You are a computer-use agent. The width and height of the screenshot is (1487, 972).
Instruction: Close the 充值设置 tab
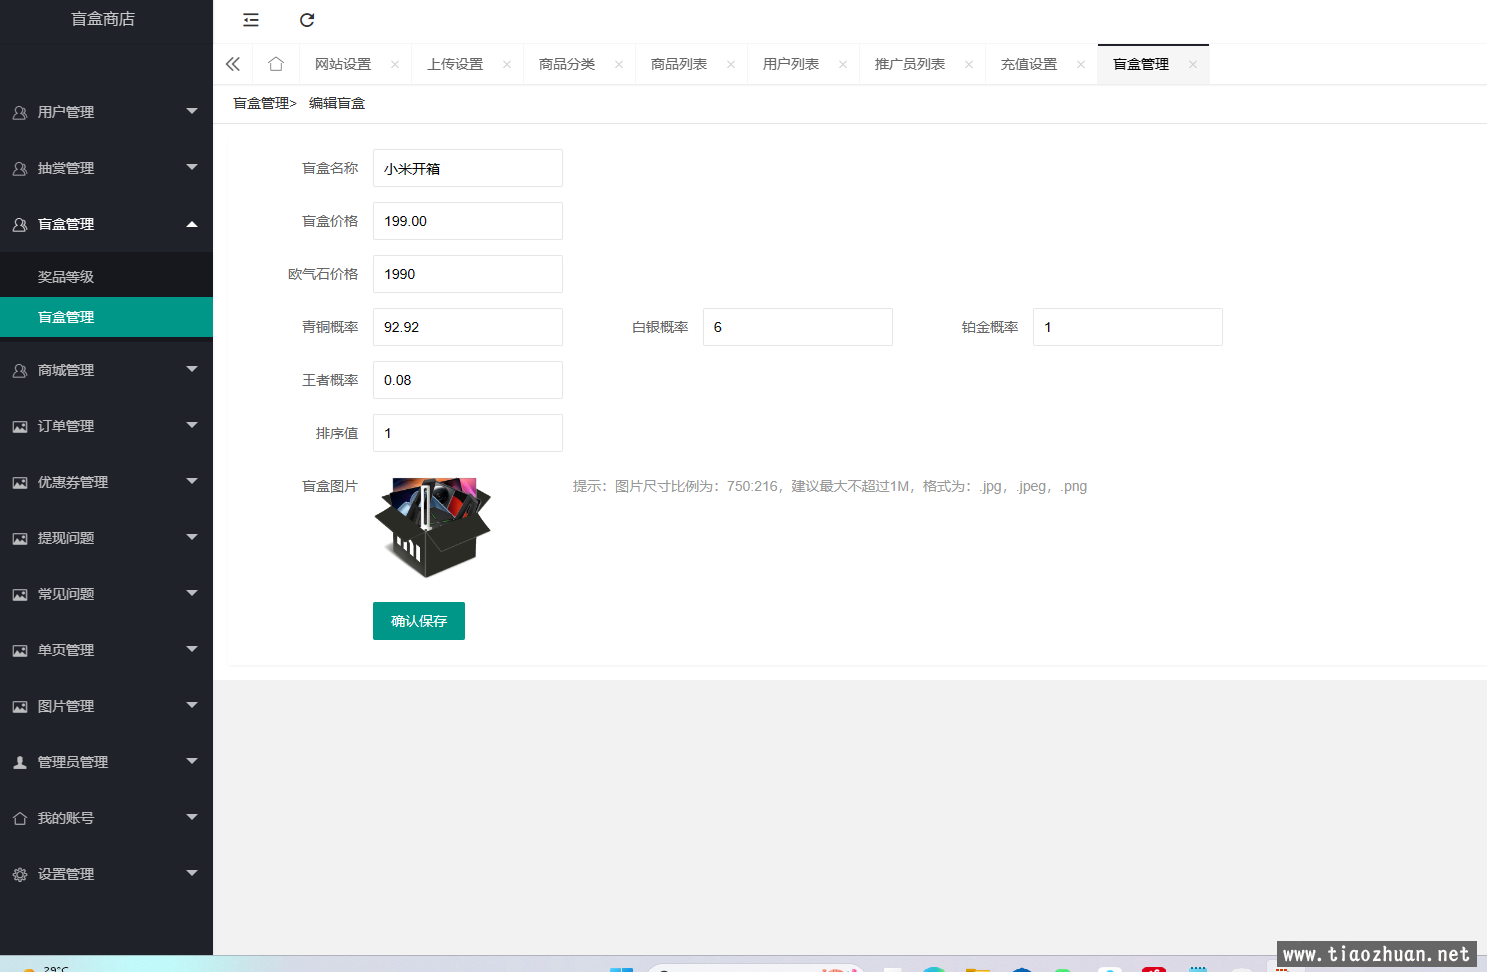(x=1081, y=65)
